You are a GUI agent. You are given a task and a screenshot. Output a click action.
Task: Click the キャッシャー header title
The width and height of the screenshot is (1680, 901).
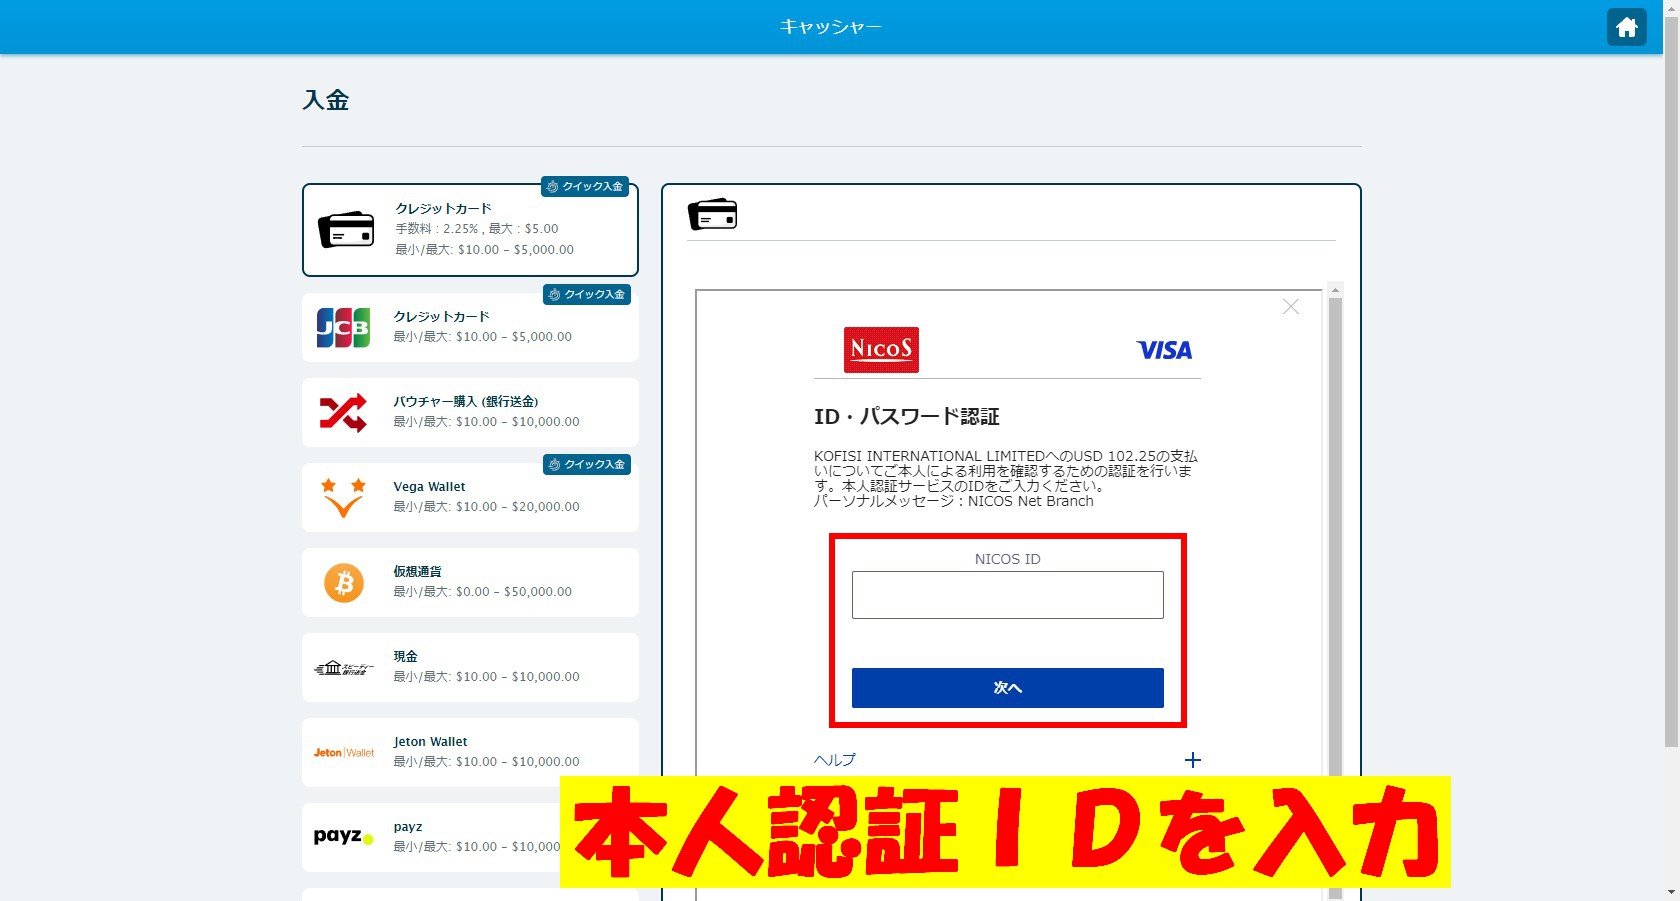click(831, 27)
